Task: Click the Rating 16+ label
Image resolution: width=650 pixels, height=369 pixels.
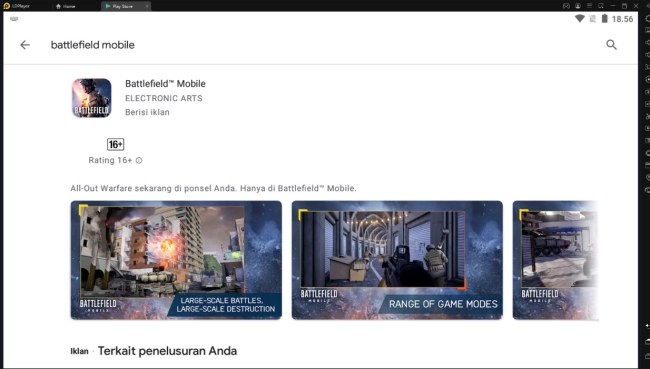Action: (110, 160)
